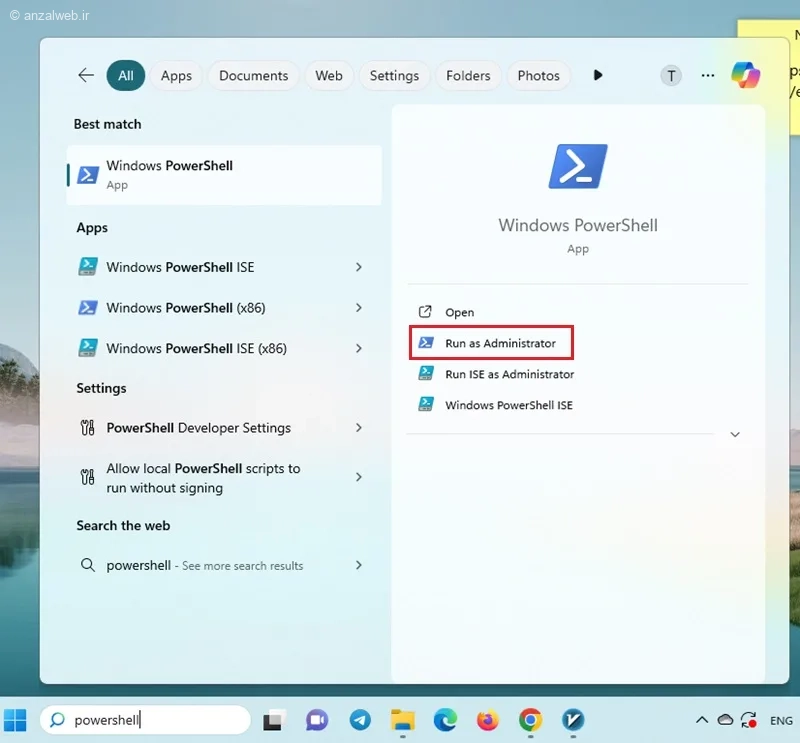The height and width of the screenshot is (743, 800).
Task: Show more filter tabs with play arrow
Action: pos(598,76)
